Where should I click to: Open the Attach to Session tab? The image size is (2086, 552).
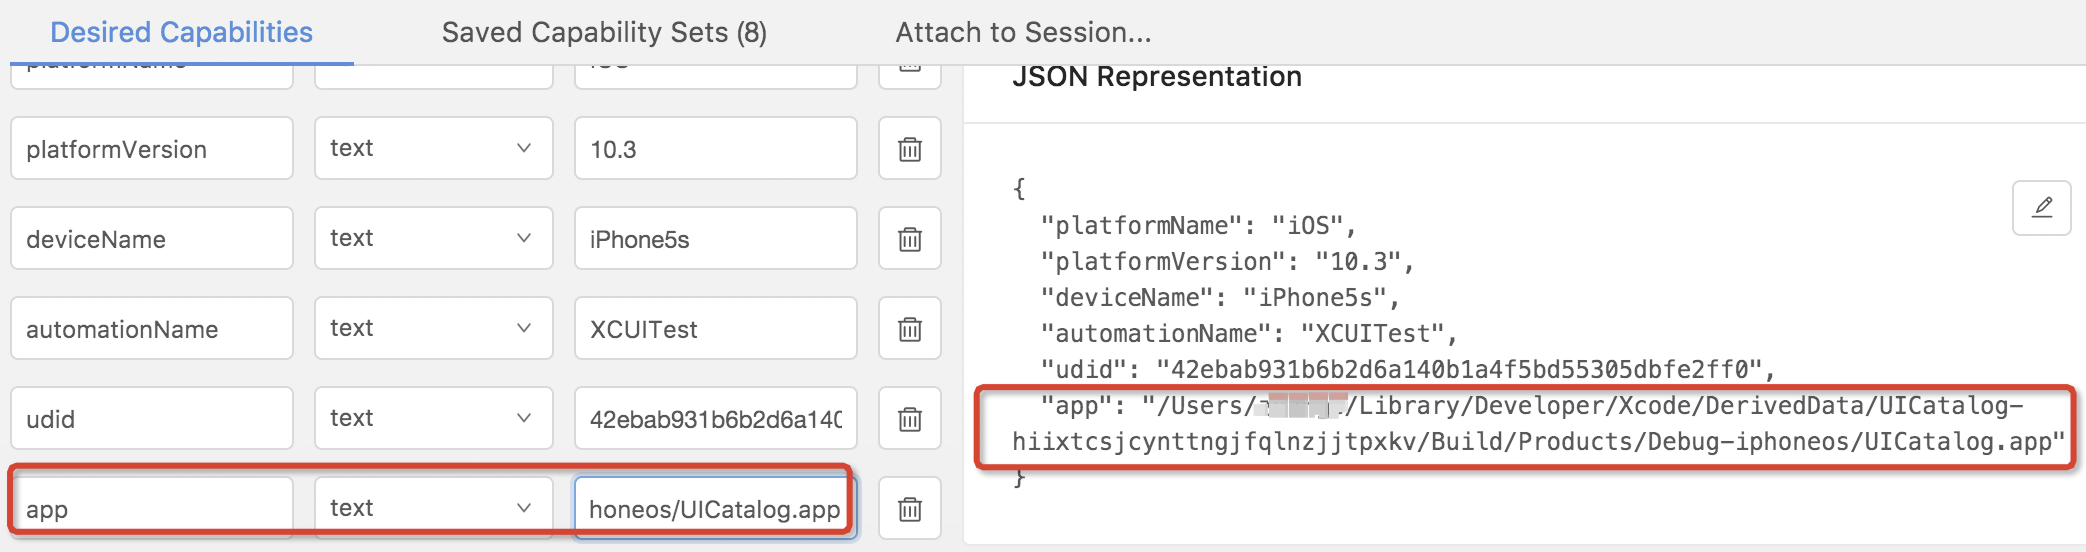[x=1023, y=32]
